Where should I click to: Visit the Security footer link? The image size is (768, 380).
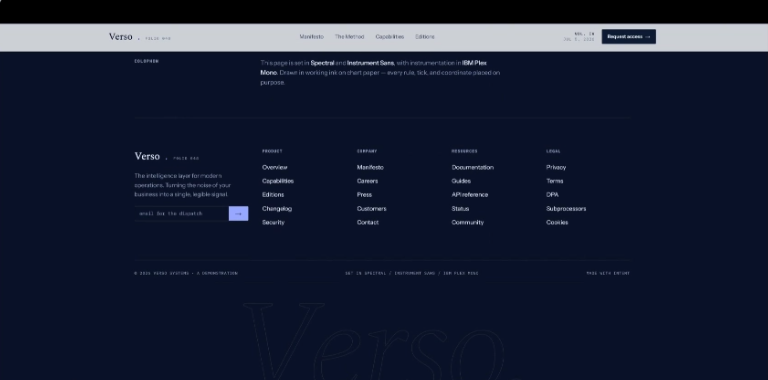(273, 222)
